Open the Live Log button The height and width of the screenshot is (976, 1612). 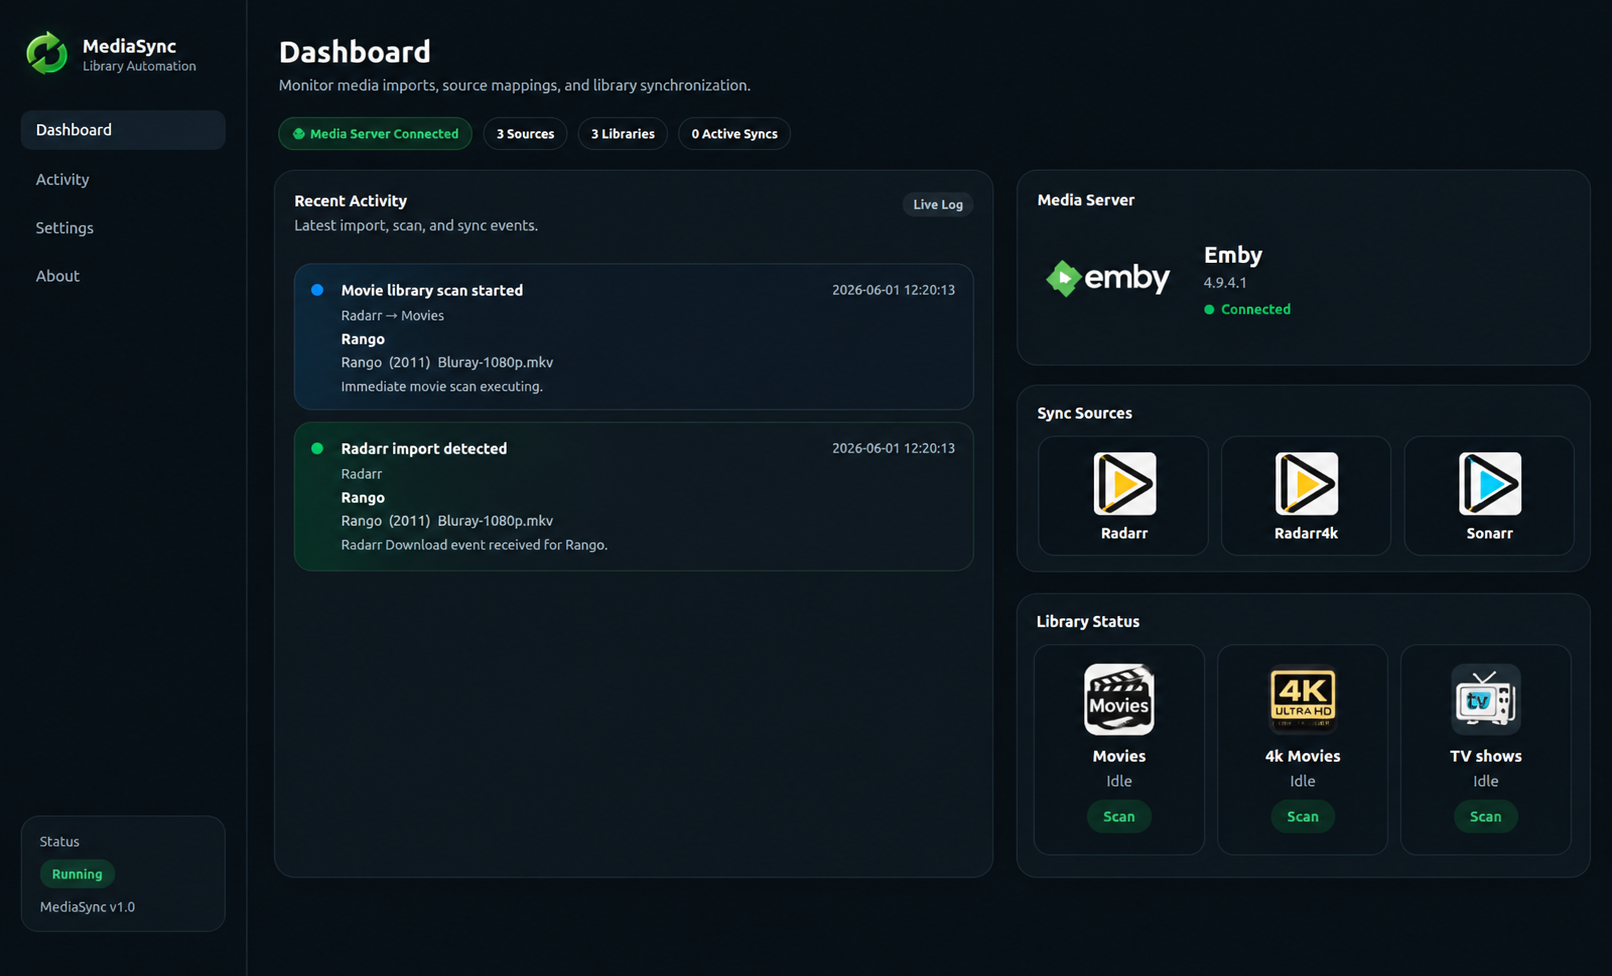tap(938, 204)
